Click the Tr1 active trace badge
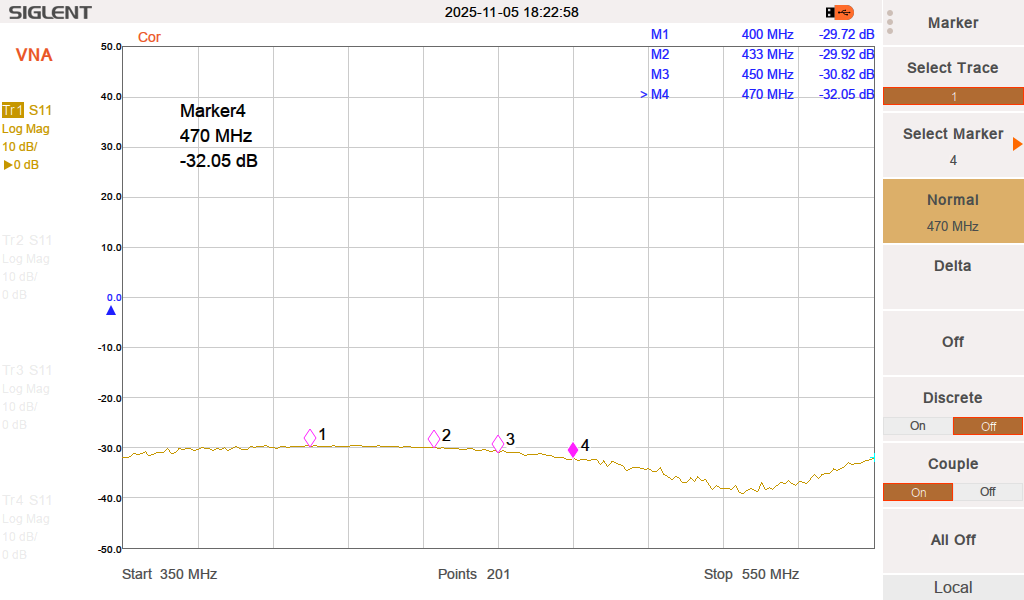 tap(13, 110)
